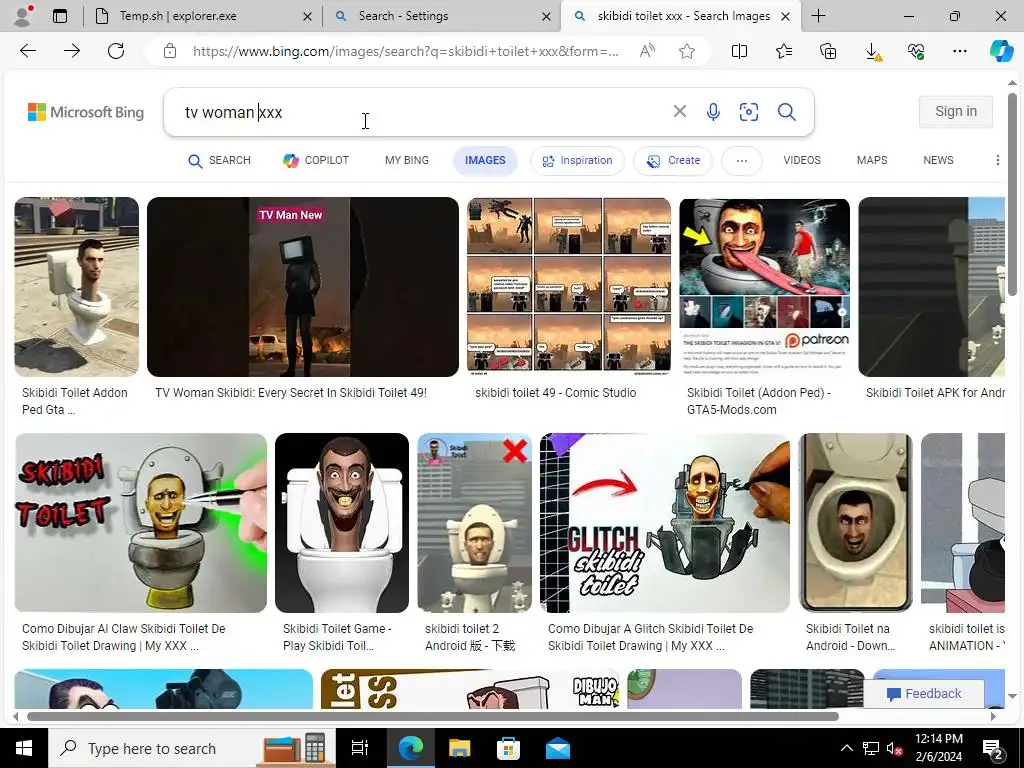Clear the Bing search box with X
The image size is (1024, 768).
pos(680,112)
